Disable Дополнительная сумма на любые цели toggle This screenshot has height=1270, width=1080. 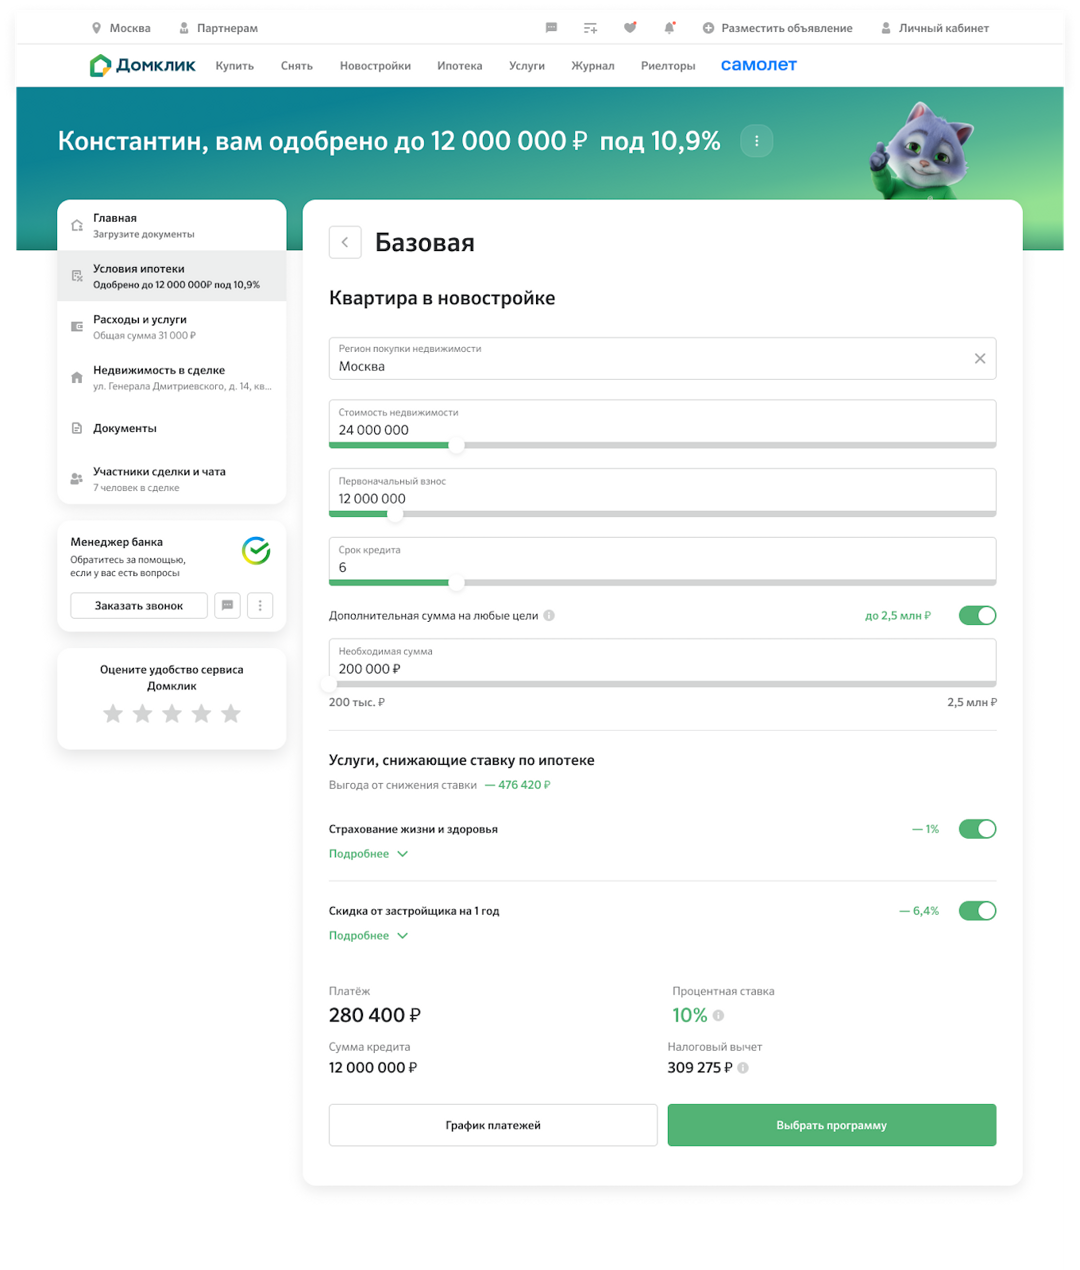977,615
